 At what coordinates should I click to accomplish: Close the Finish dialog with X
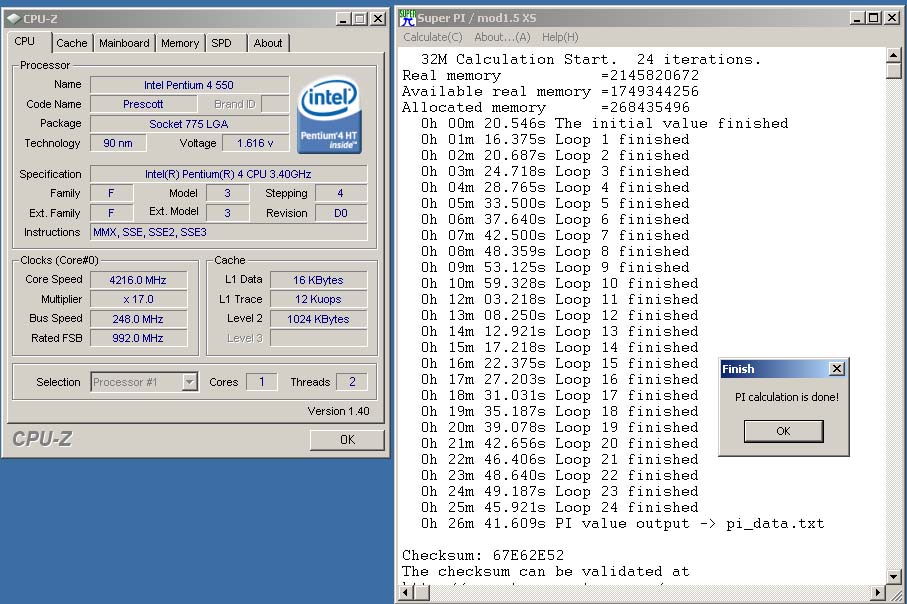tap(836, 369)
